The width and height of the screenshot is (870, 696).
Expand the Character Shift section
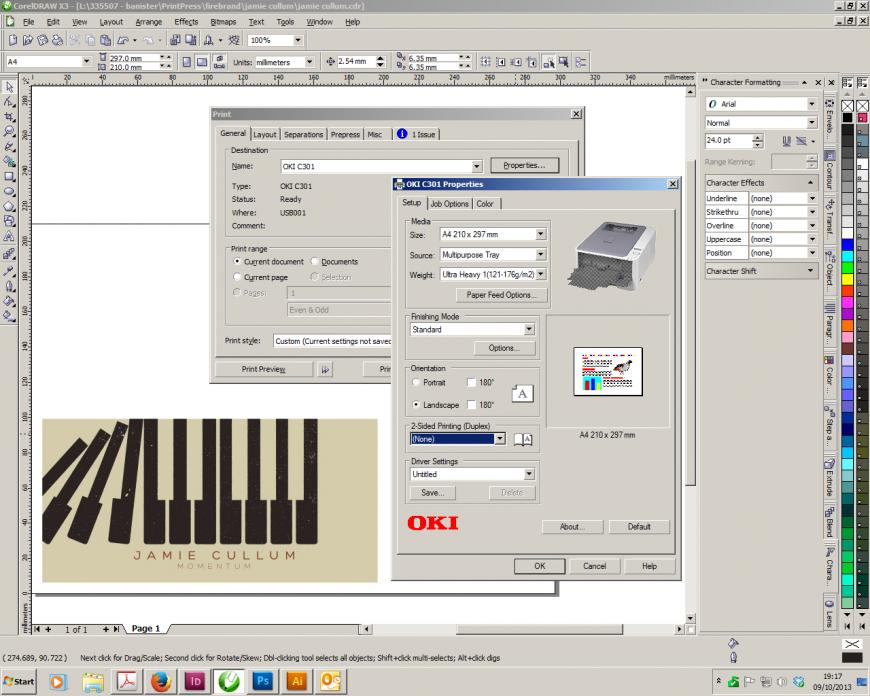coord(811,271)
